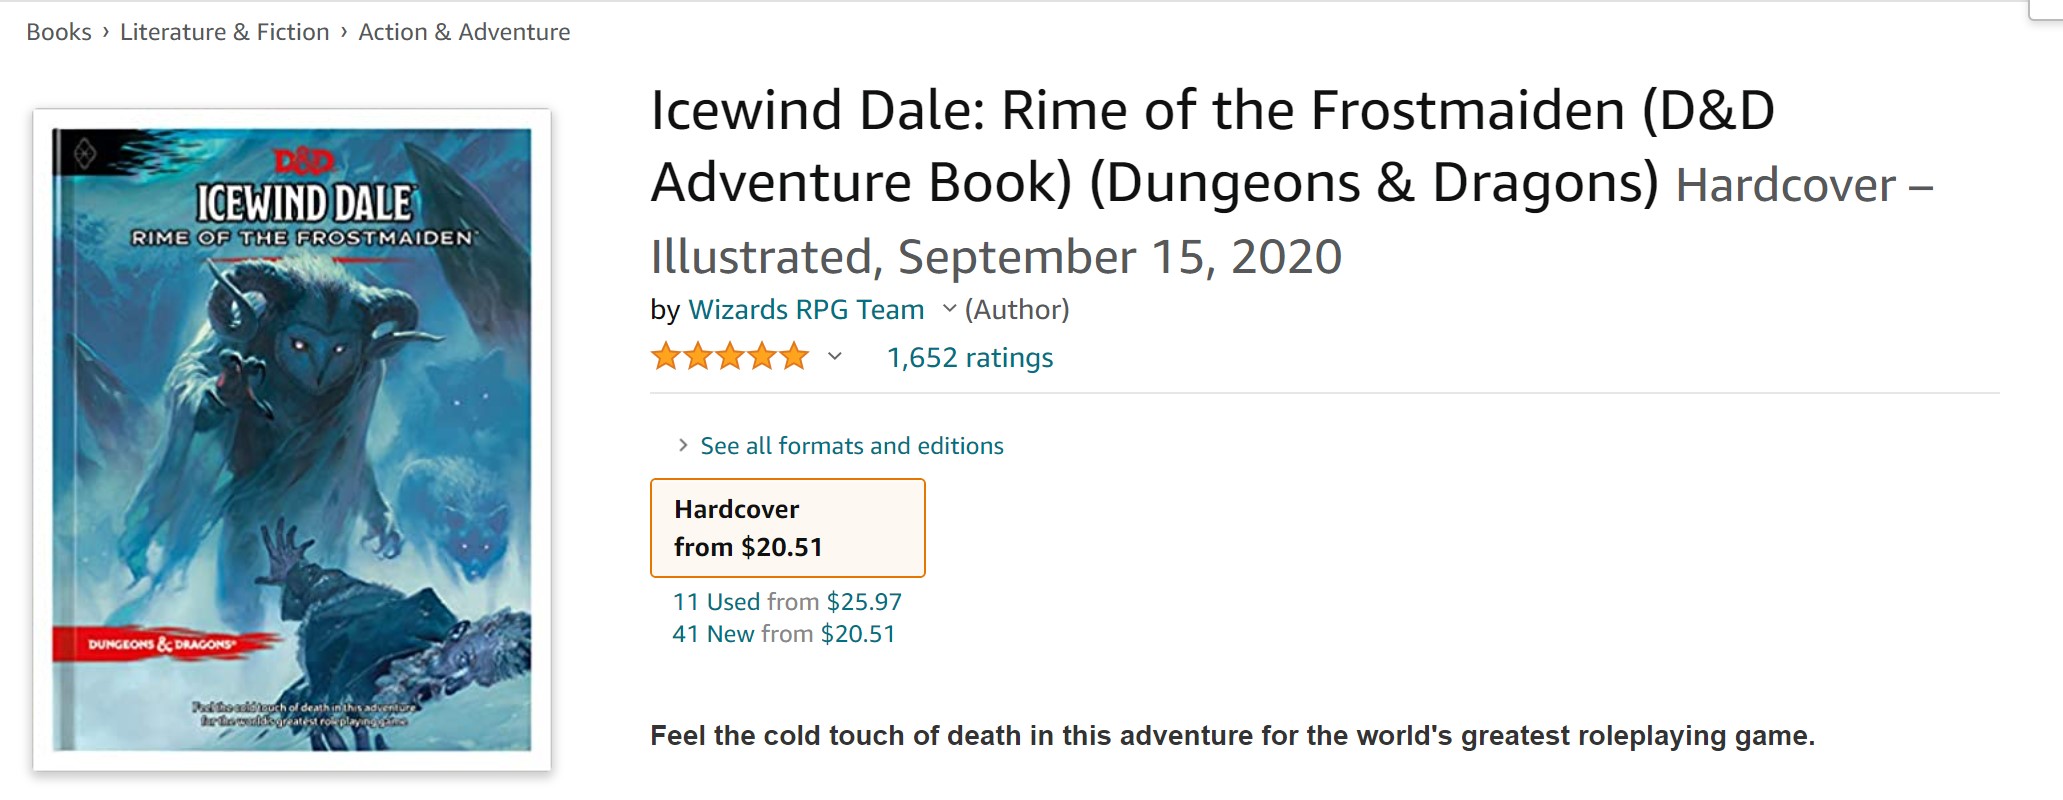View 11 Used from $25.97 offers
The image size is (2063, 800).
tap(787, 602)
